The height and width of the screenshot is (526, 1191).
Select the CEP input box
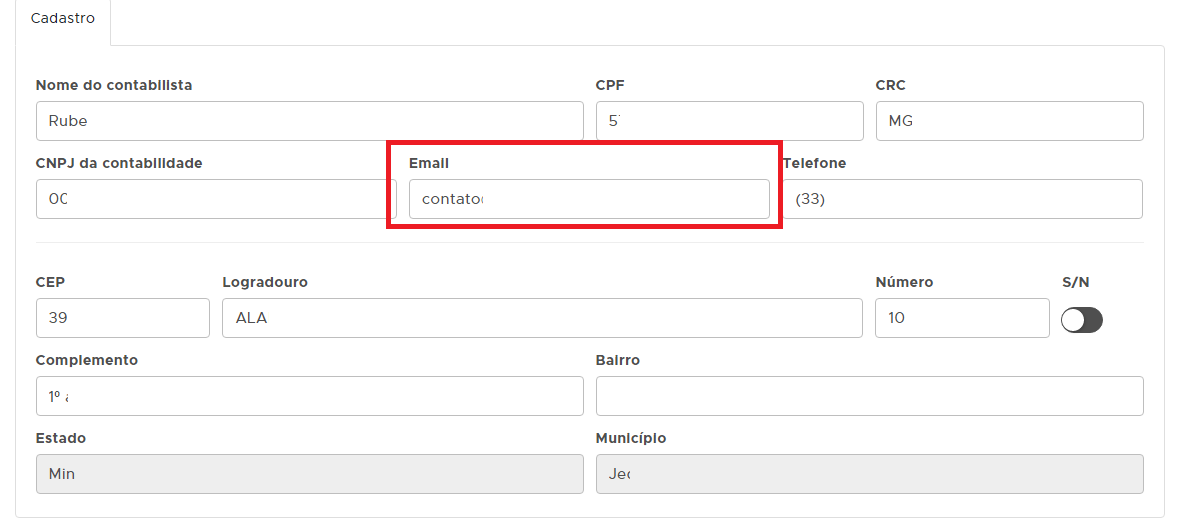point(122,318)
